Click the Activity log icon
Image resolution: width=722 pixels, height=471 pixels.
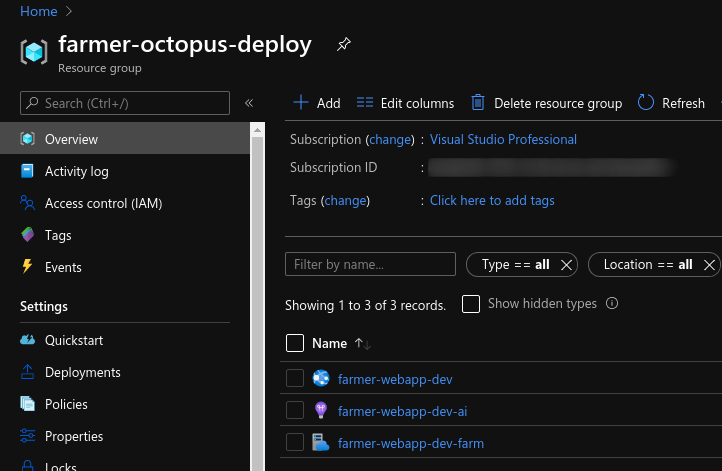[27, 171]
